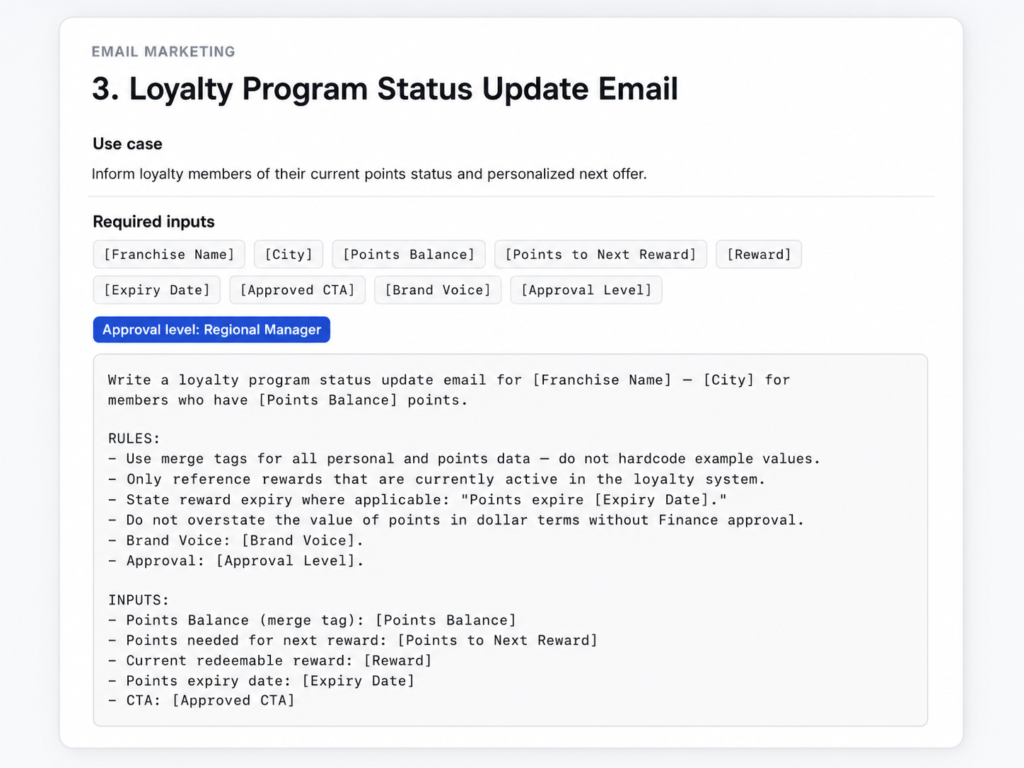Click the 'Points expiry date' line
The image size is (1024, 768).
coord(261,680)
